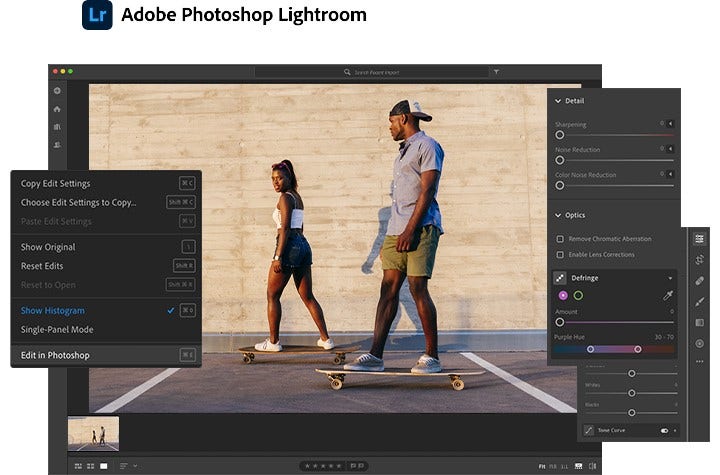The image size is (720, 475).
Task: Select the Linear Gradient tool
Action: (699, 323)
